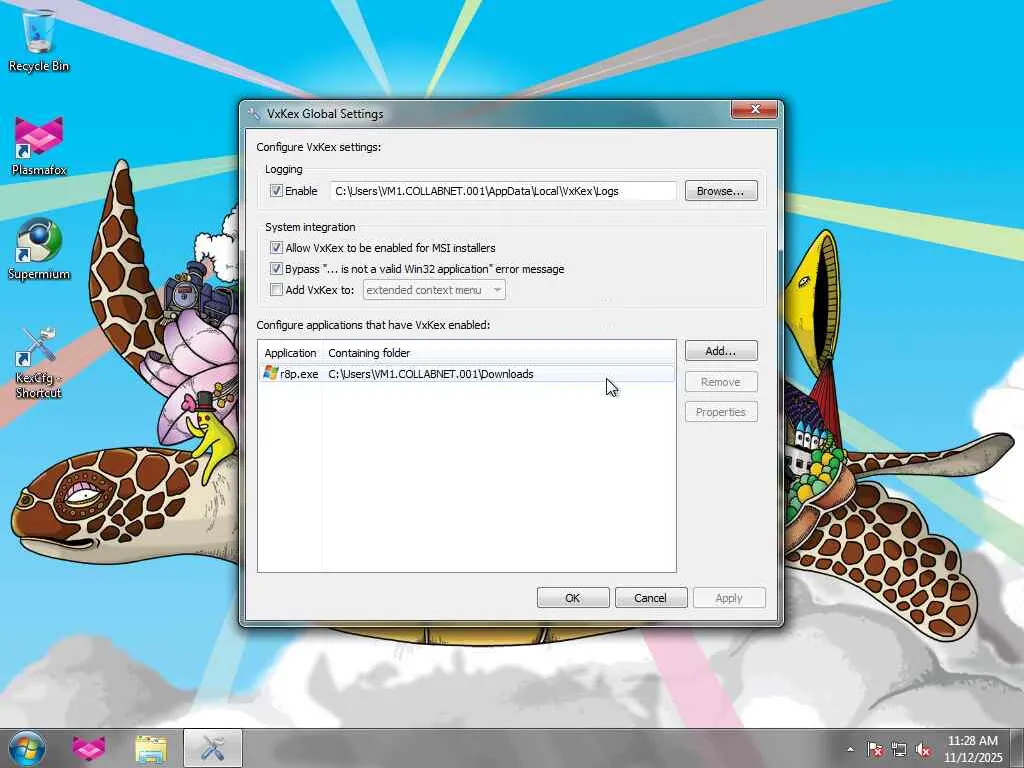Open Plasmafox from the taskbar
1024x768 pixels.
(x=89, y=748)
